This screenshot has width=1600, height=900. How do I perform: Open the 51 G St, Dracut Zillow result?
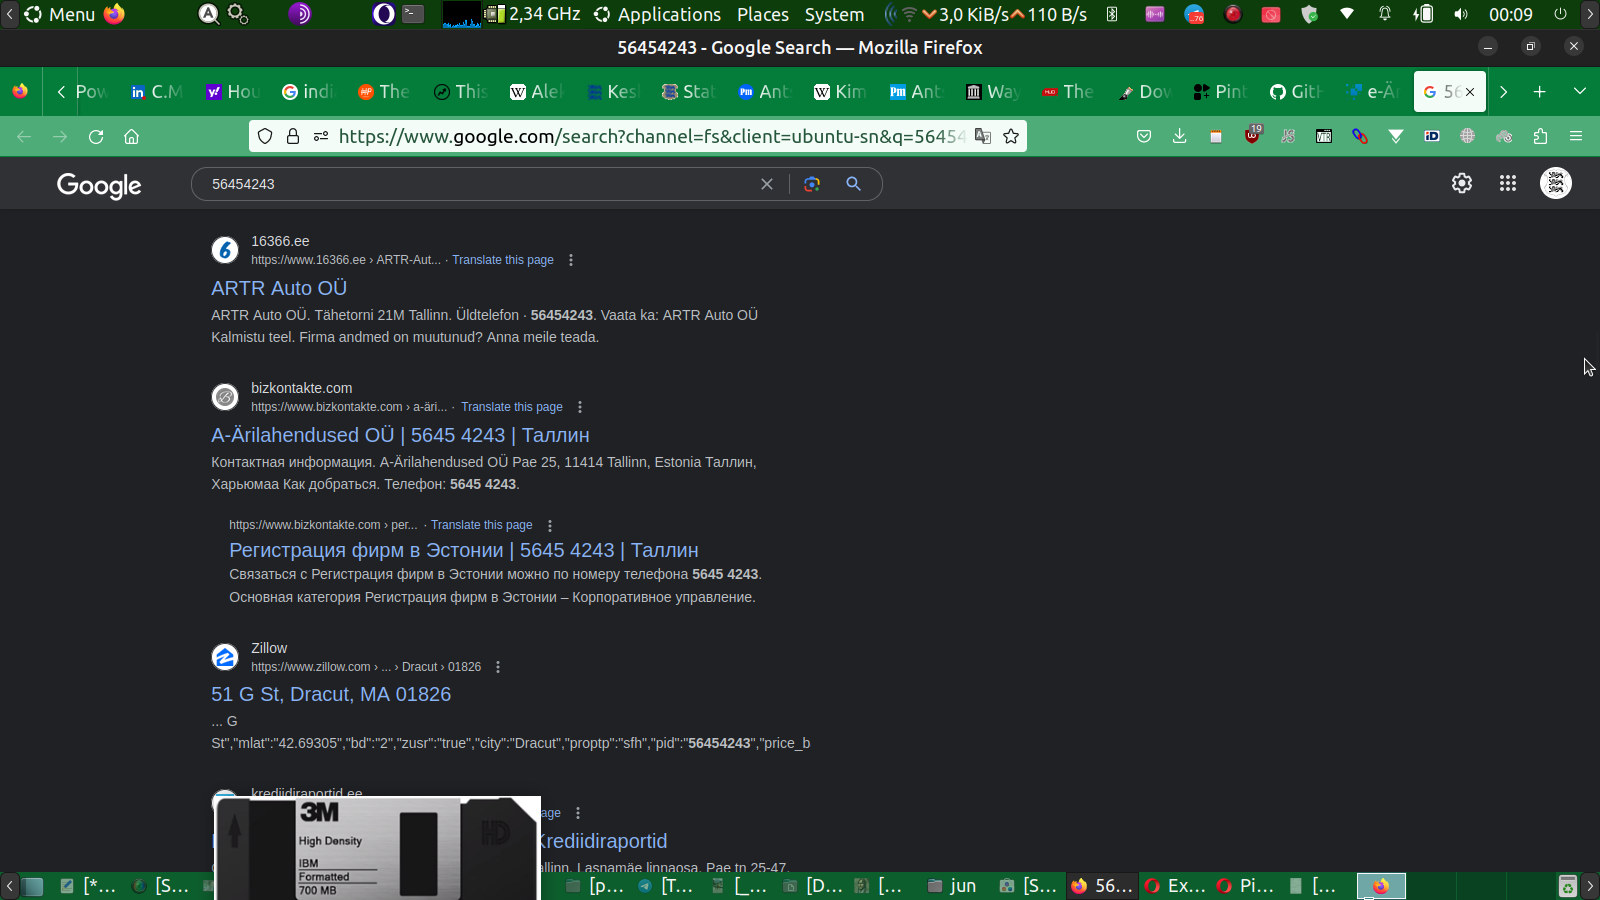point(331,694)
